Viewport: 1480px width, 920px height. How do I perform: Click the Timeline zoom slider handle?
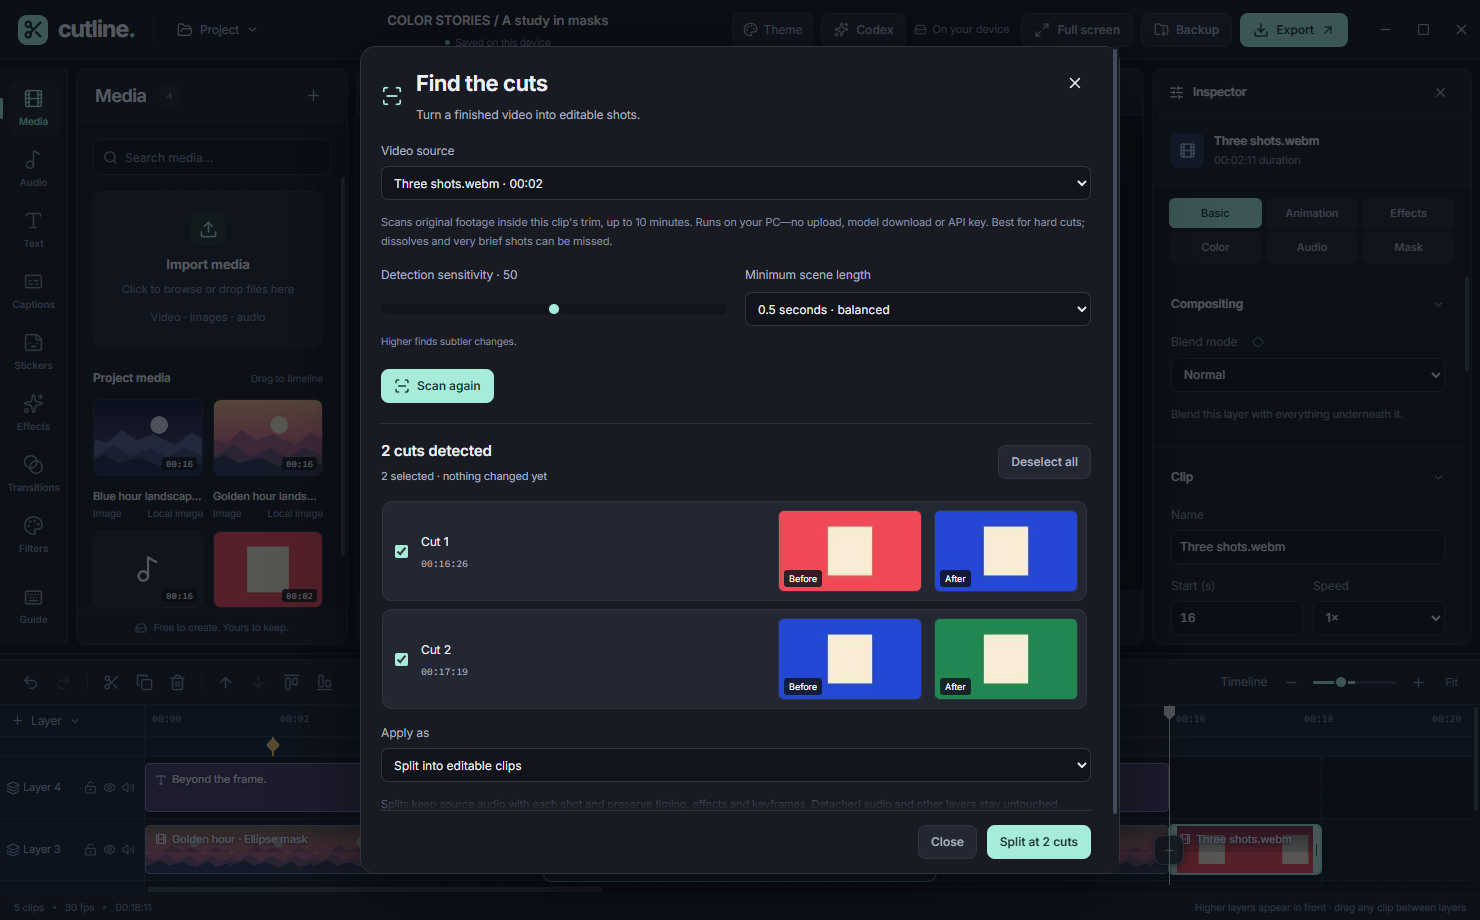(x=1341, y=682)
